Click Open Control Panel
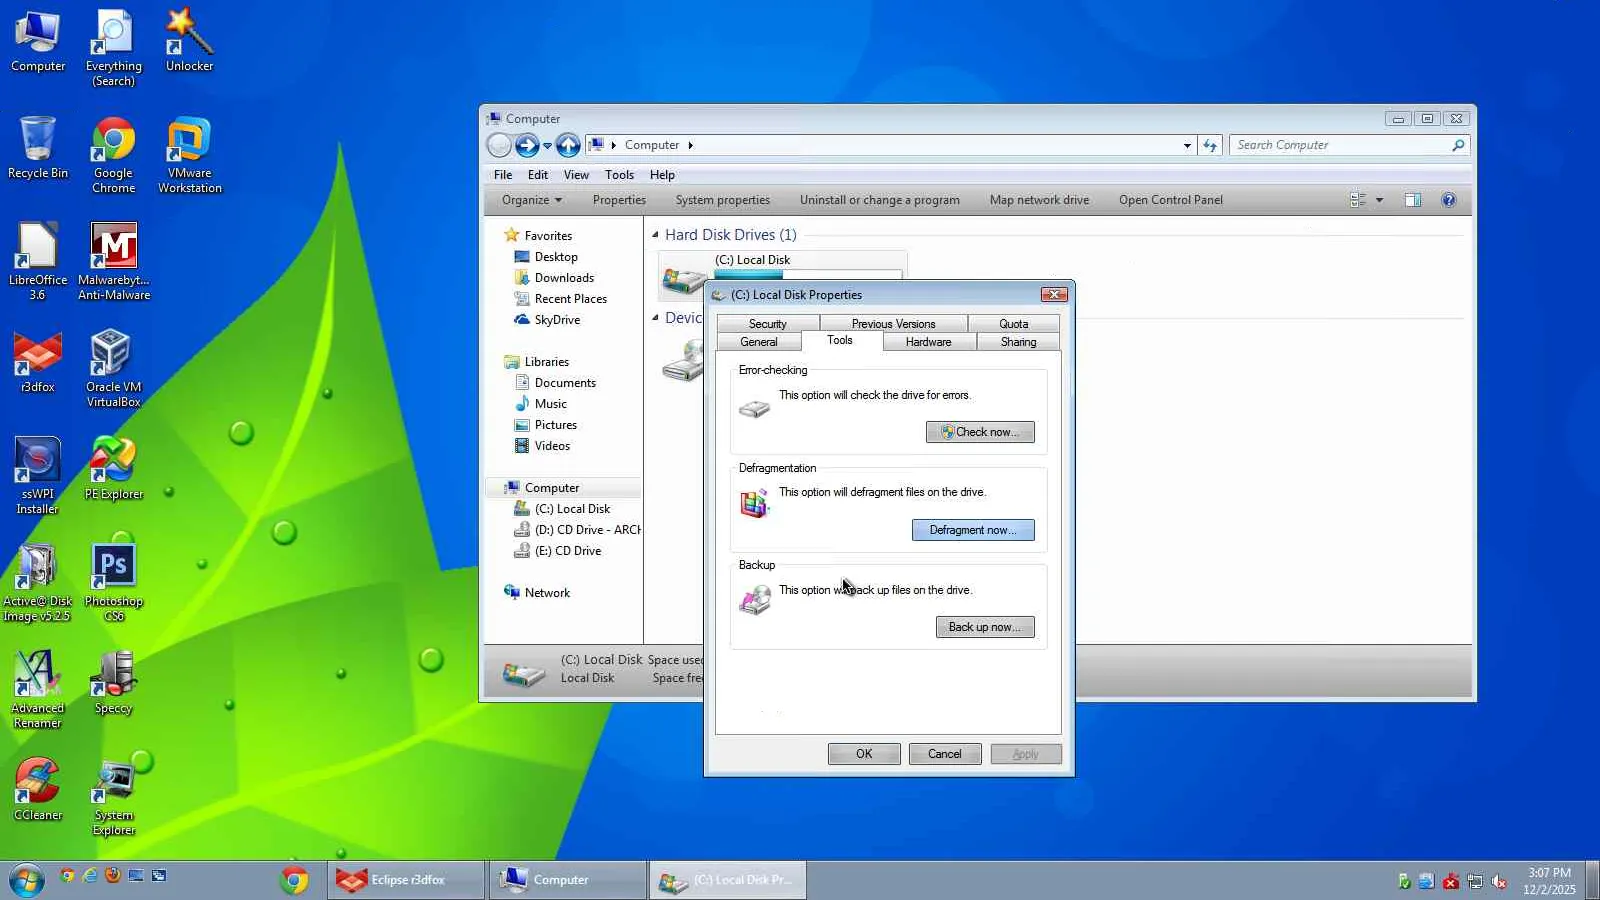 click(1171, 200)
